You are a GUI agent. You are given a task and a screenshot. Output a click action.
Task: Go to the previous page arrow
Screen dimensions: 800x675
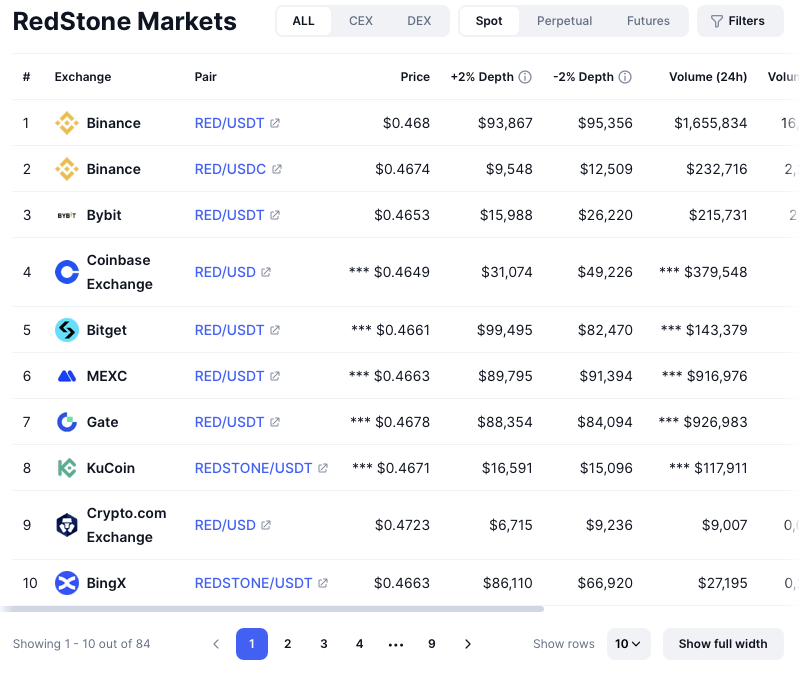click(216, 644)
